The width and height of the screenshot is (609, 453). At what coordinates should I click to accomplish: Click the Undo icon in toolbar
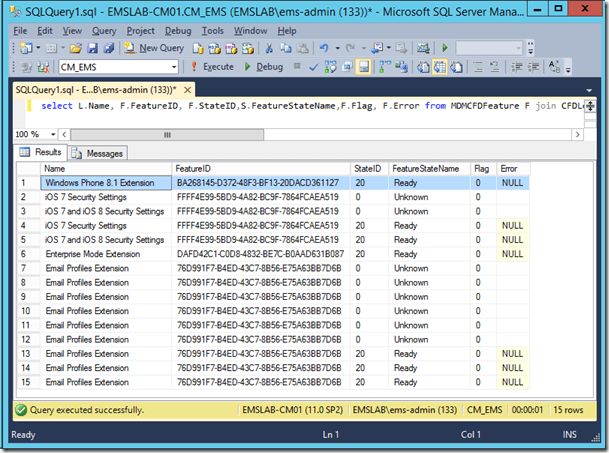(x=325, y=48)
